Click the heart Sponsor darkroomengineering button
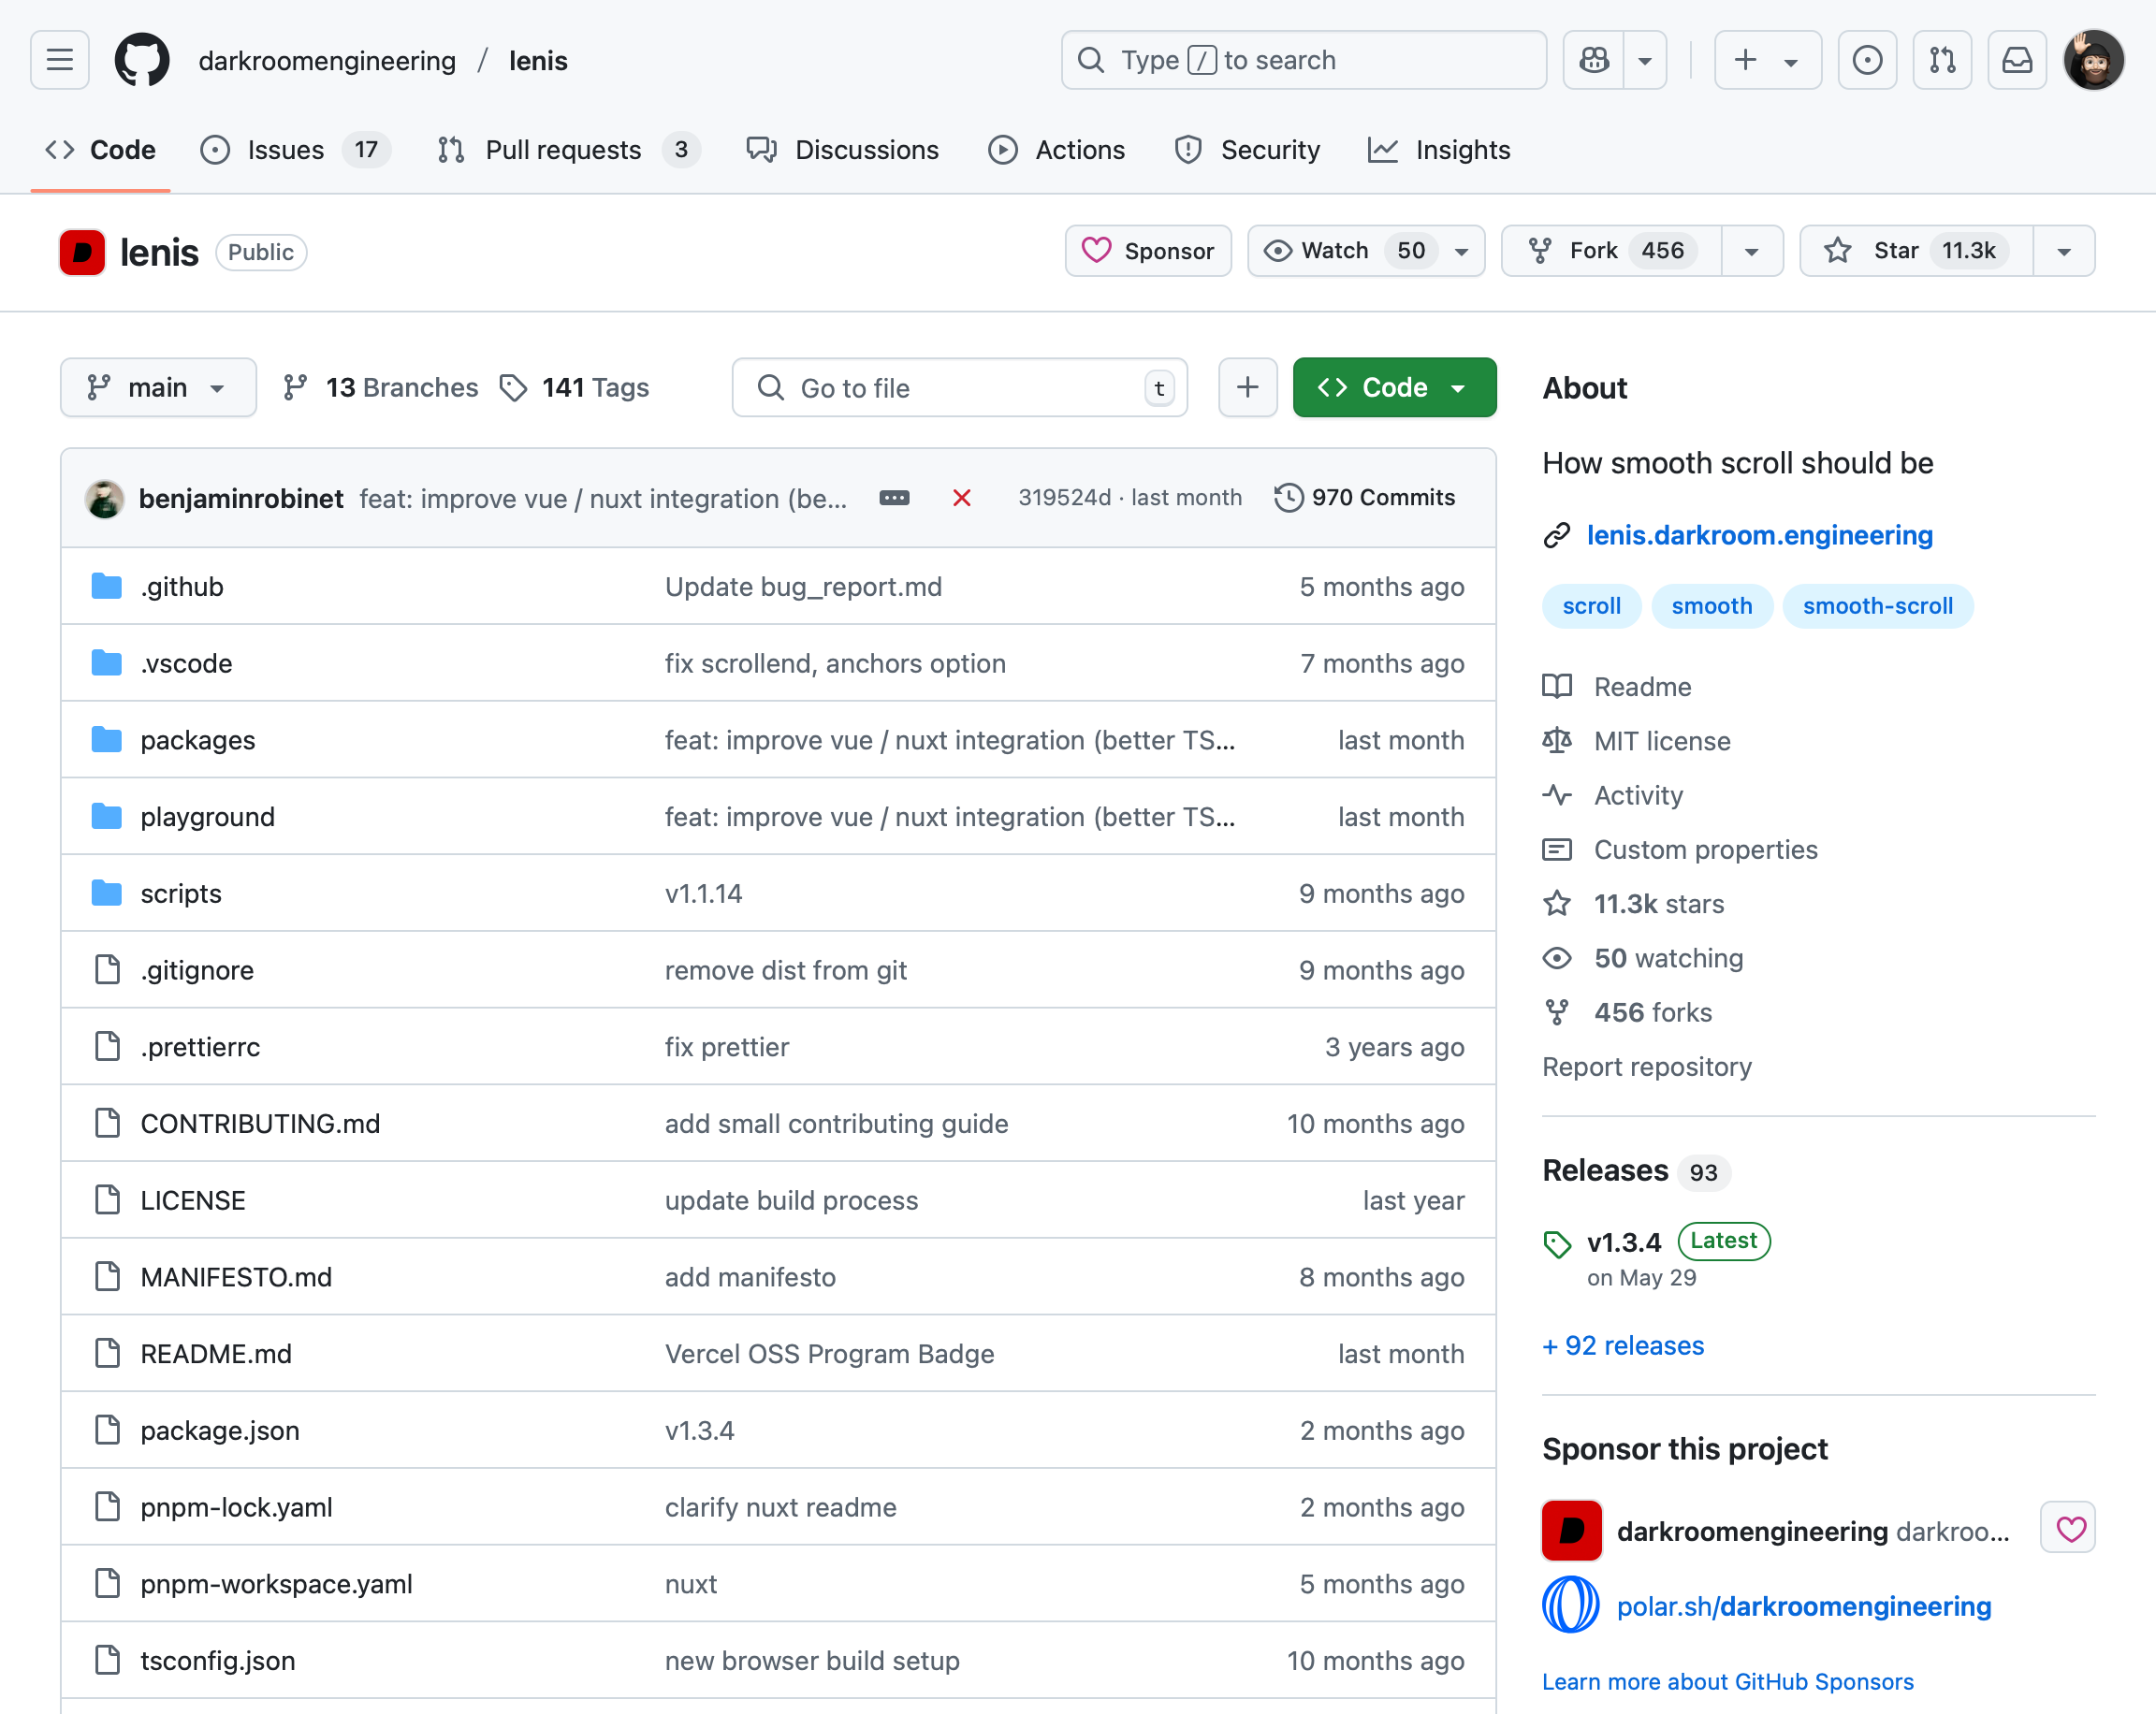 [x=2069, y=1528]
